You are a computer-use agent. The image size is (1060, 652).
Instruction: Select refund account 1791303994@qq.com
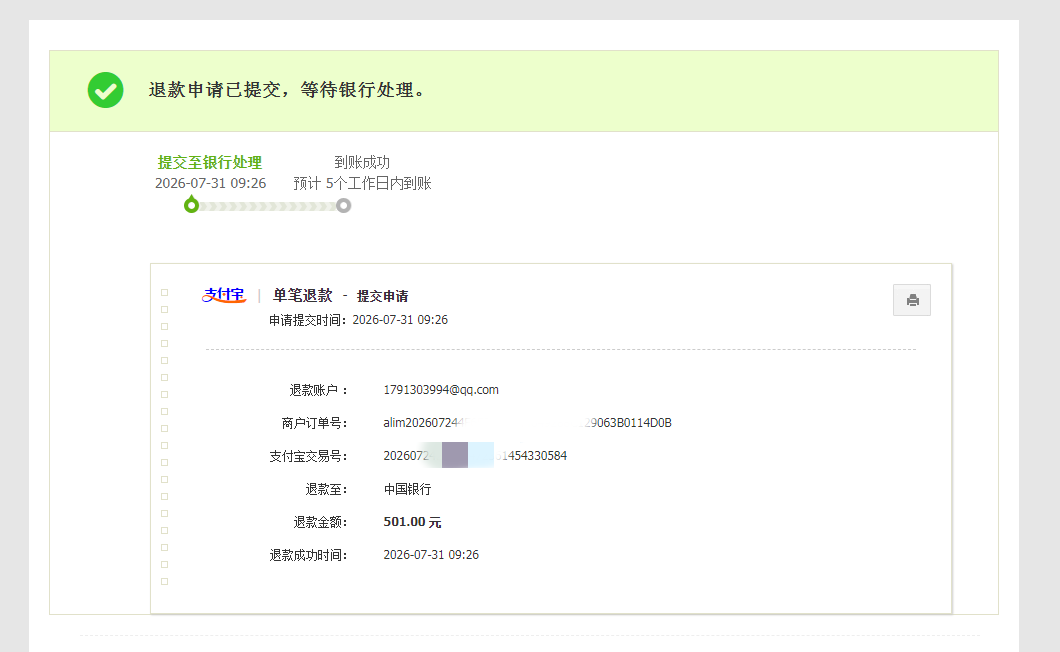tap(441, 390)
